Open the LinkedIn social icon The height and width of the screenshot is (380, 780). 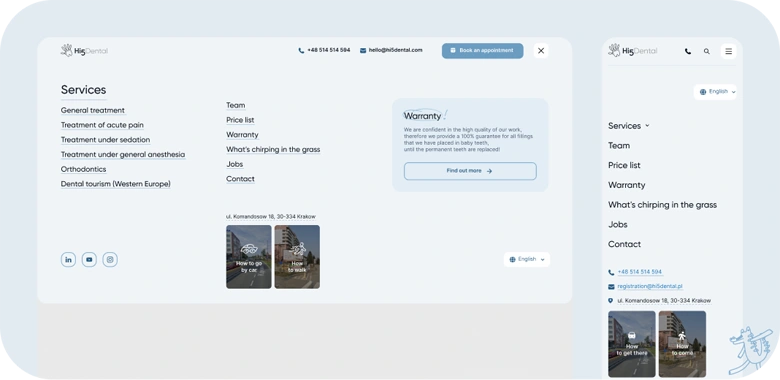[68, 260]
